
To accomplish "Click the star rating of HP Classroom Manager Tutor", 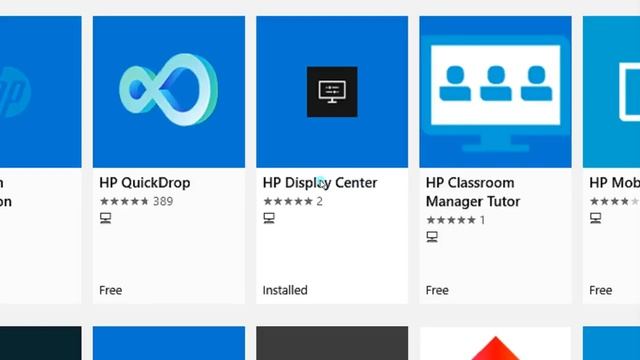I will [451, 220].
